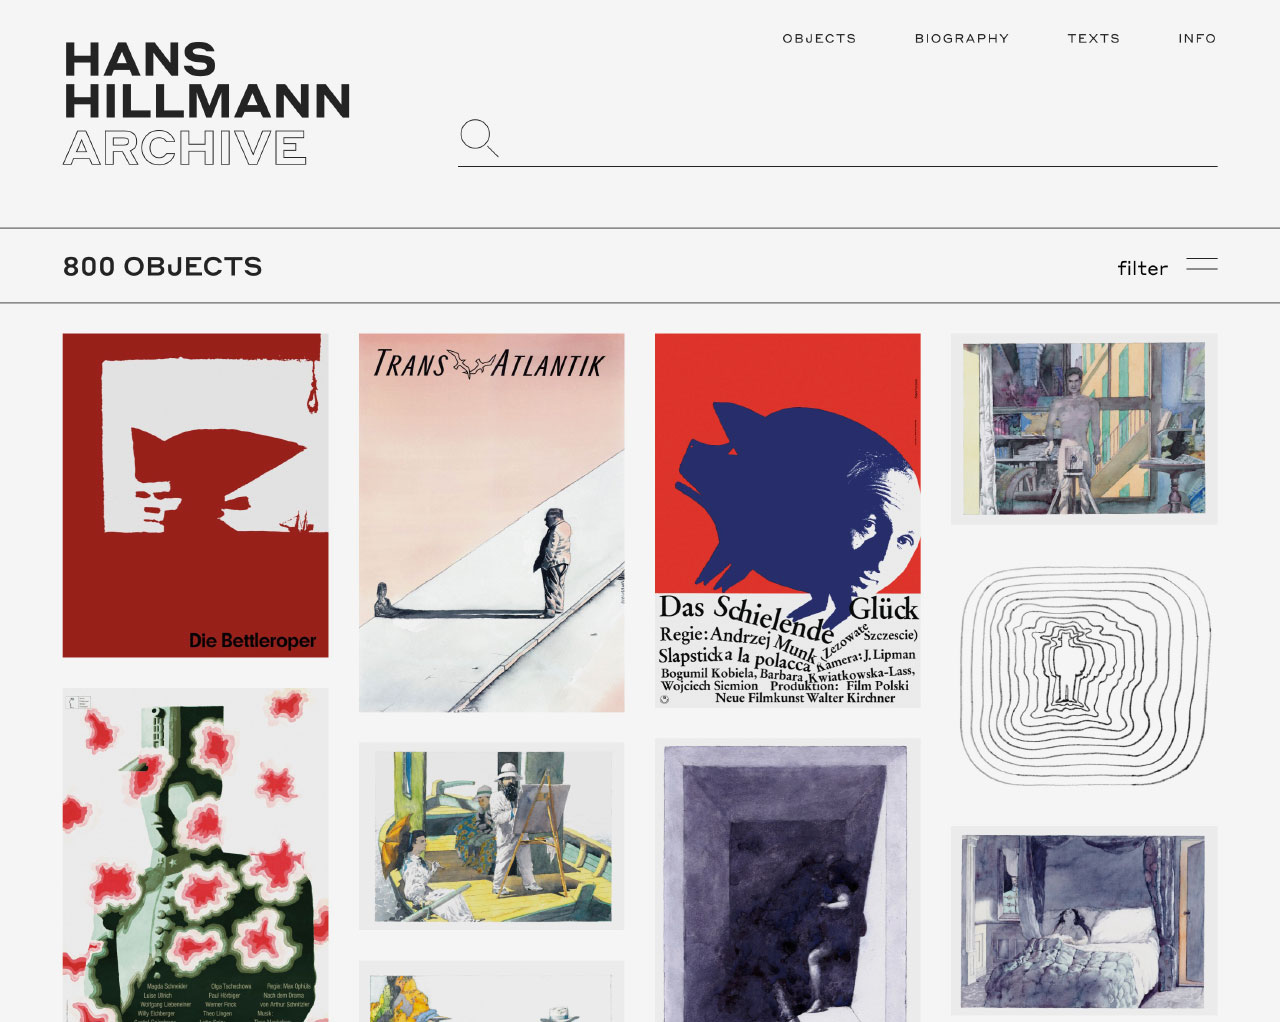Focus the search input field
This screenshot has width=1280, height=1022.
(860, 140)
